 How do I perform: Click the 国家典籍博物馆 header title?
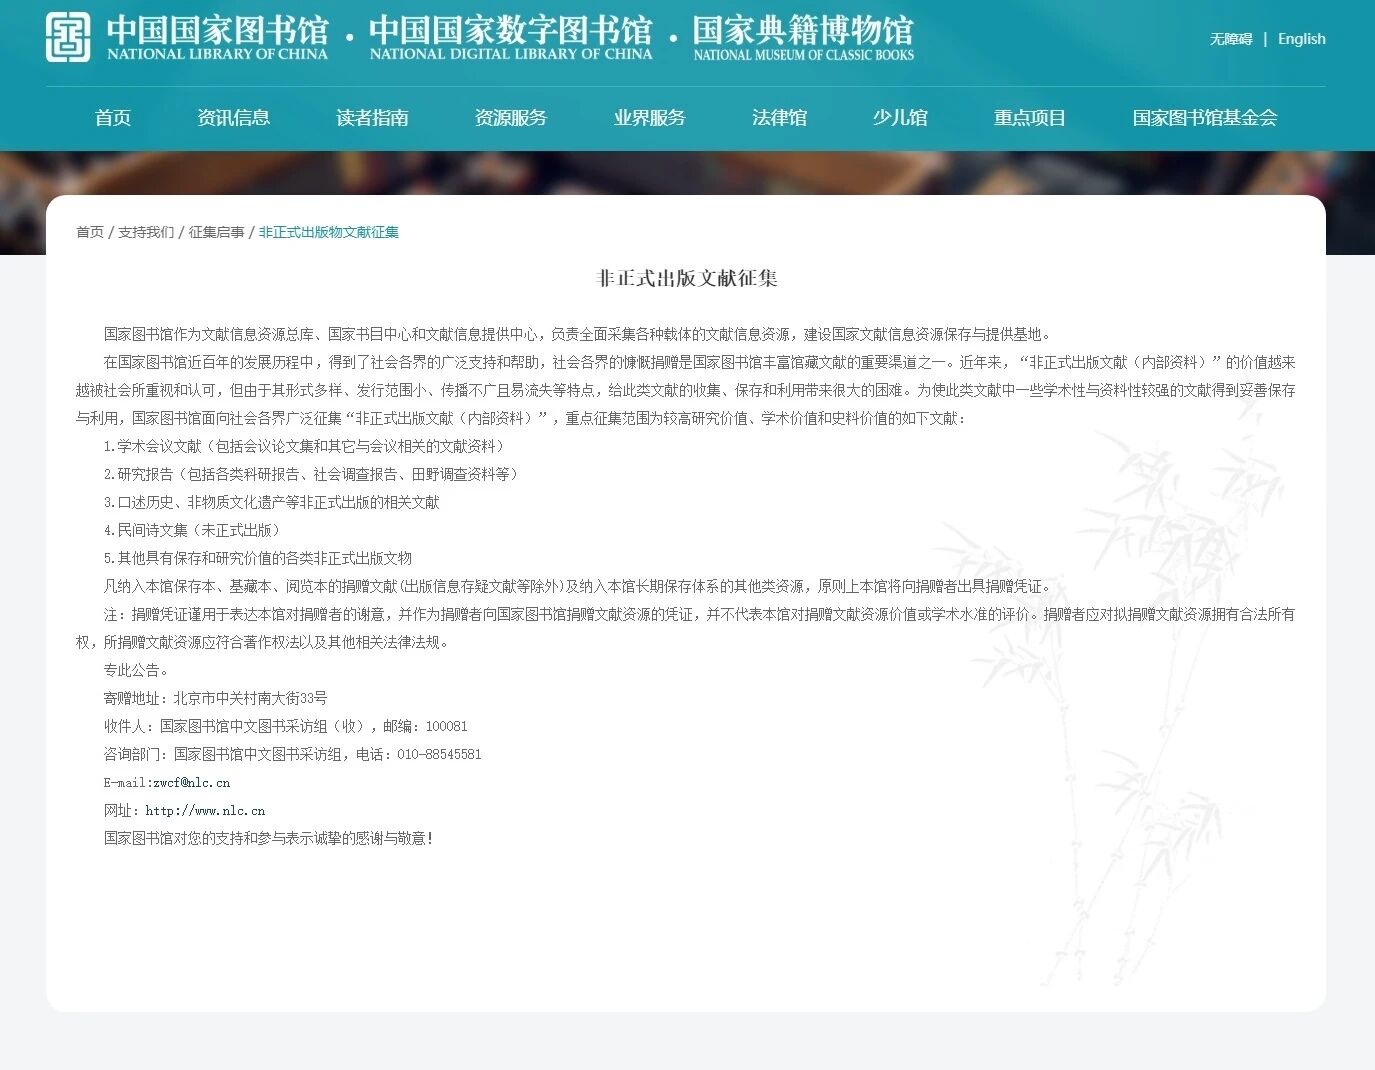(803, 37)
